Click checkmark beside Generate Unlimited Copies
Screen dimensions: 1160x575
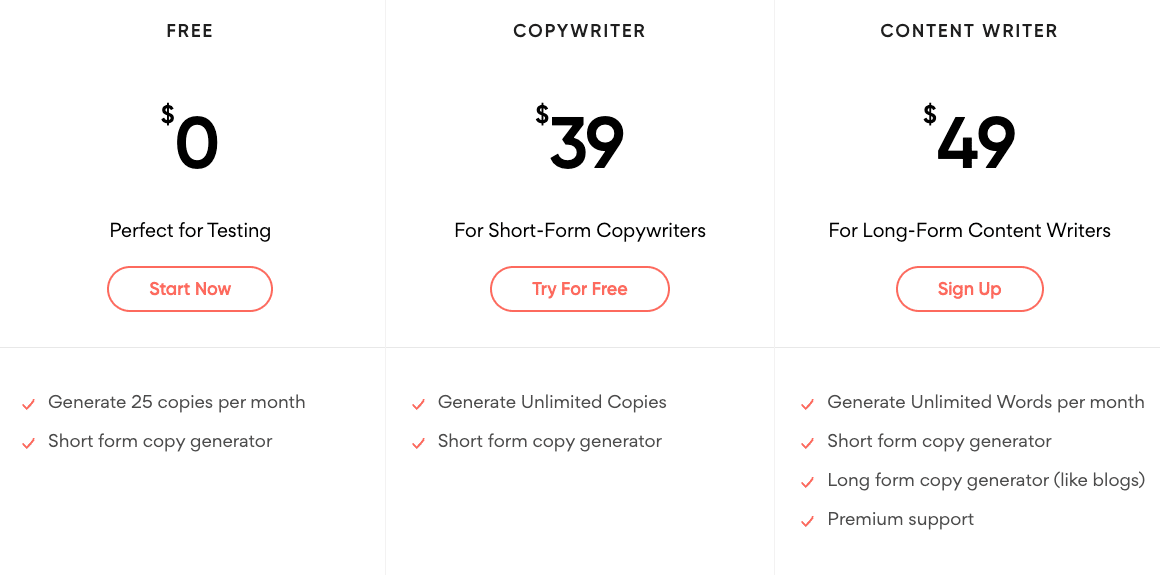(x=418, y=404)
